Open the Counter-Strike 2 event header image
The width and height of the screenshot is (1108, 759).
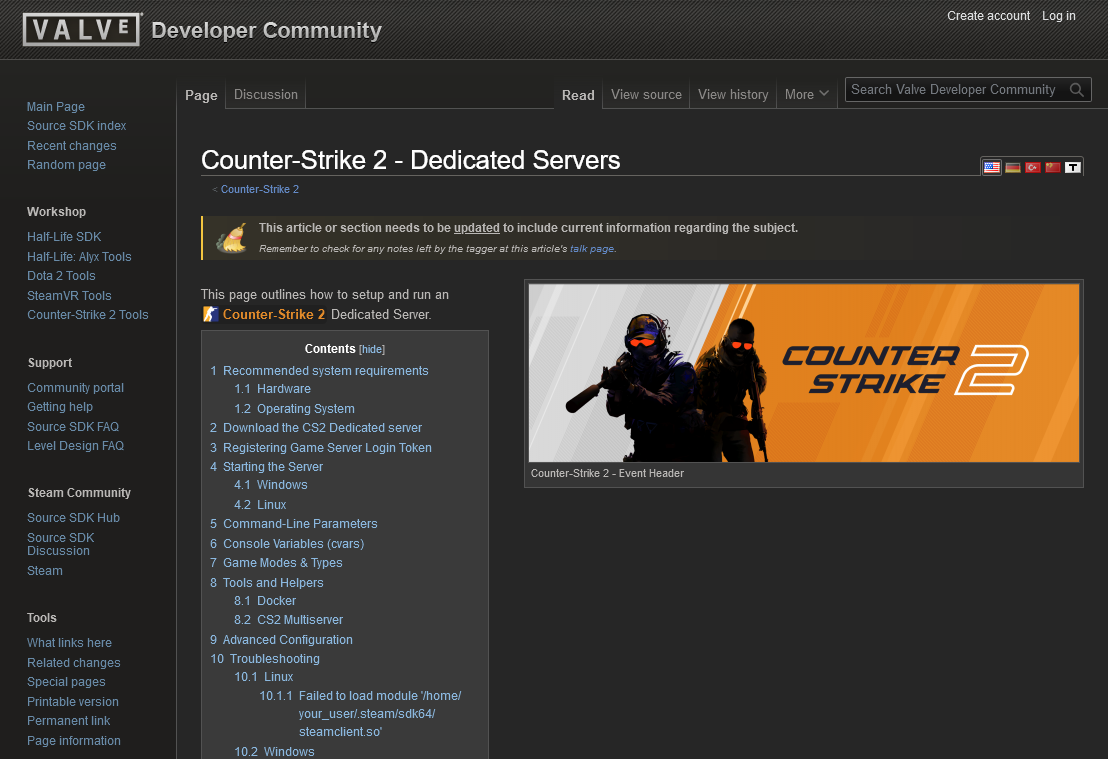point(804,373)
